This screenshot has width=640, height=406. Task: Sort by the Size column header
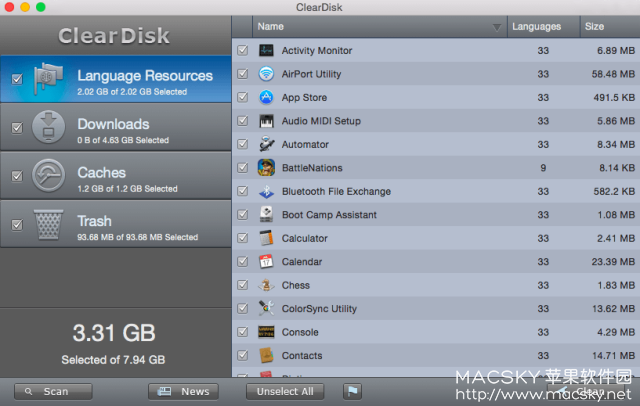point(610,27)
